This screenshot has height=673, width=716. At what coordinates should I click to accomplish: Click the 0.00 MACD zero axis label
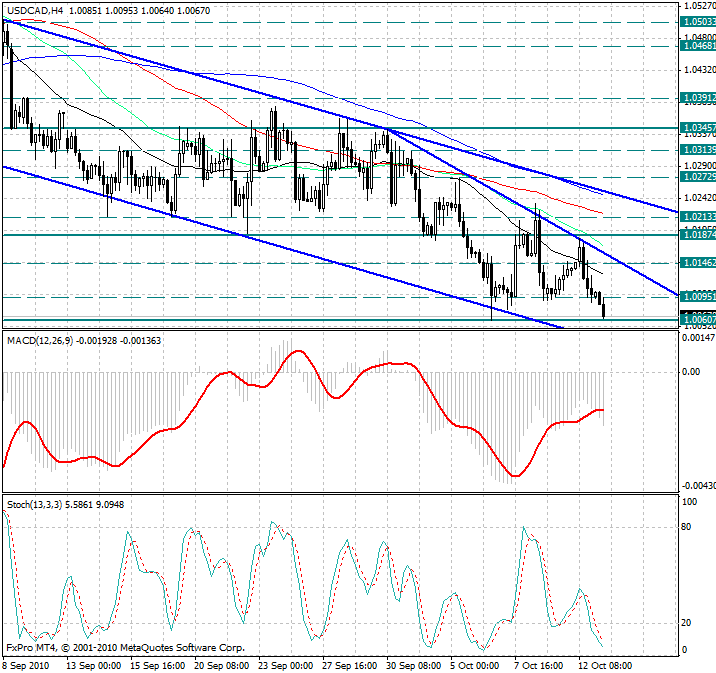[691, 372]
